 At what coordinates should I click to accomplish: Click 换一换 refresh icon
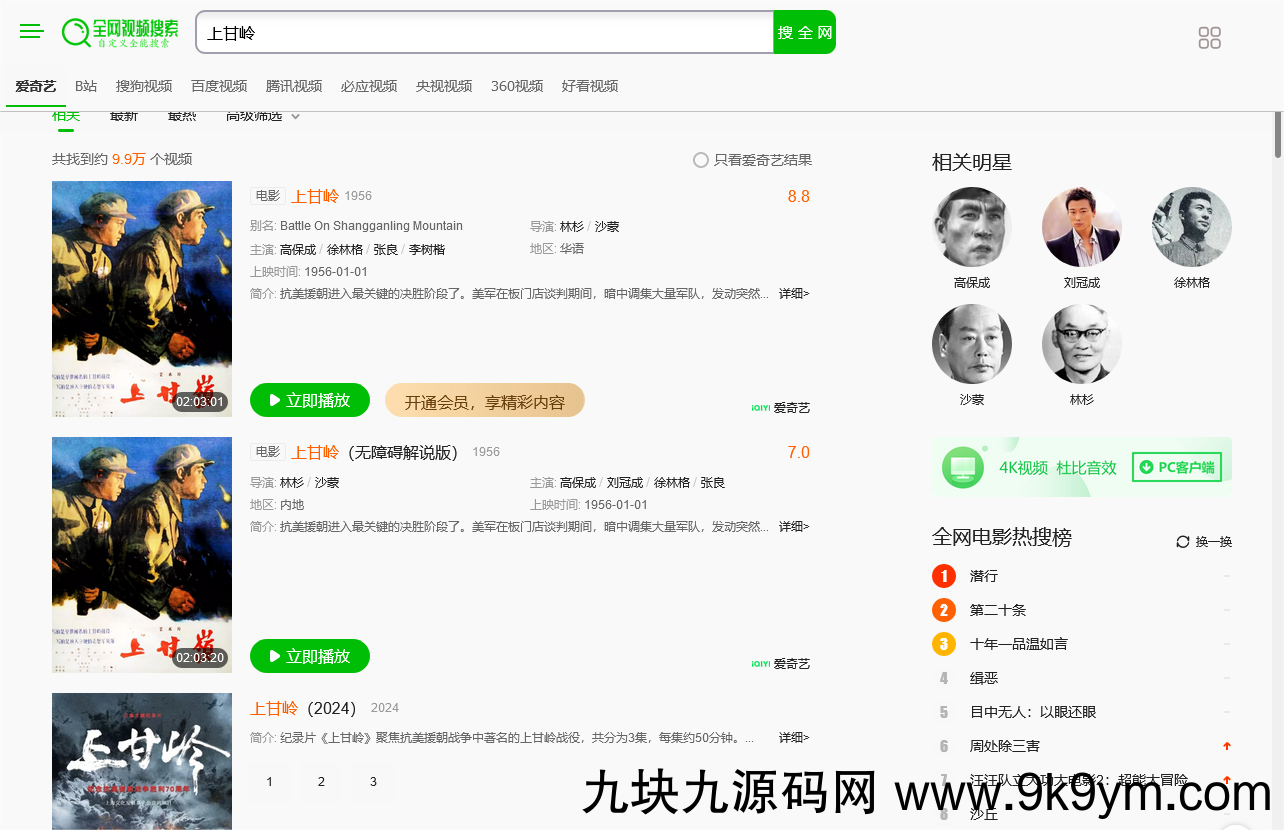1183,542
